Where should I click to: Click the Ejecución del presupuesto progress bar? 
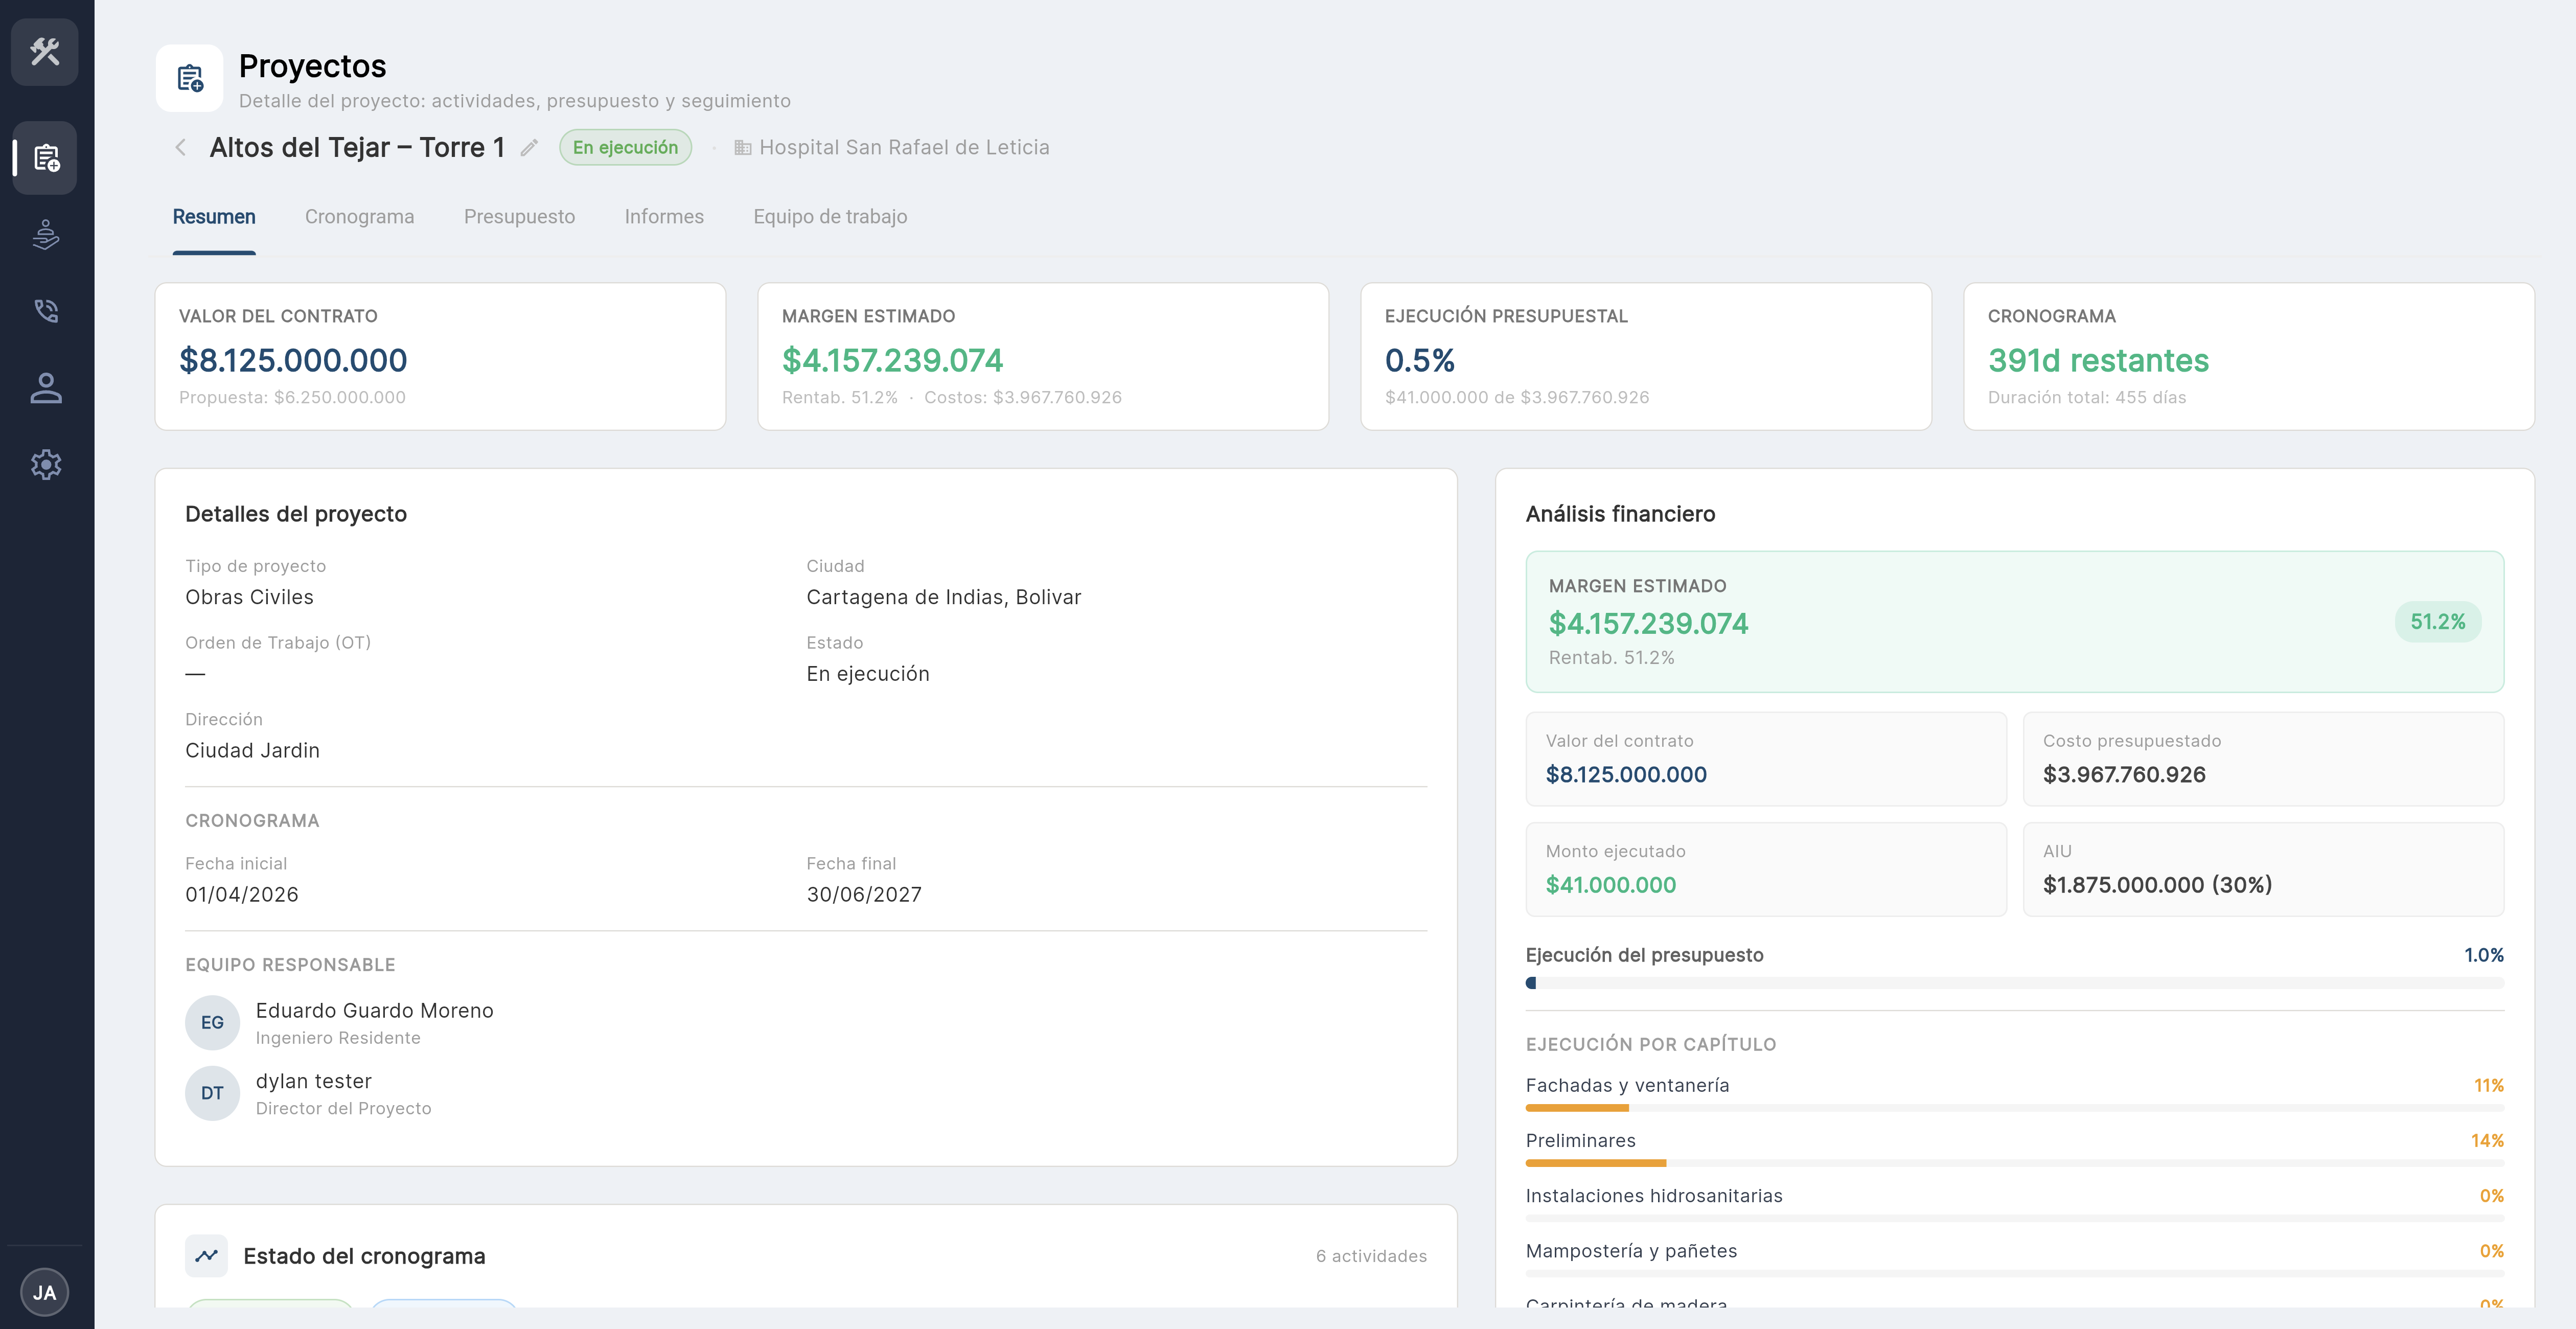2015,983
